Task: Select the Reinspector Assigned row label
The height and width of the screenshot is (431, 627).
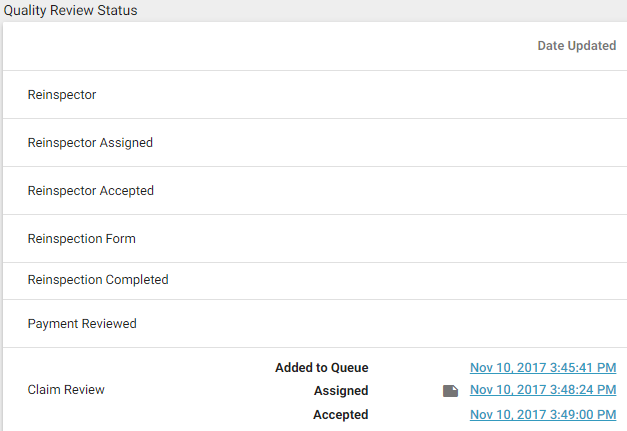Action: [90, 143]
